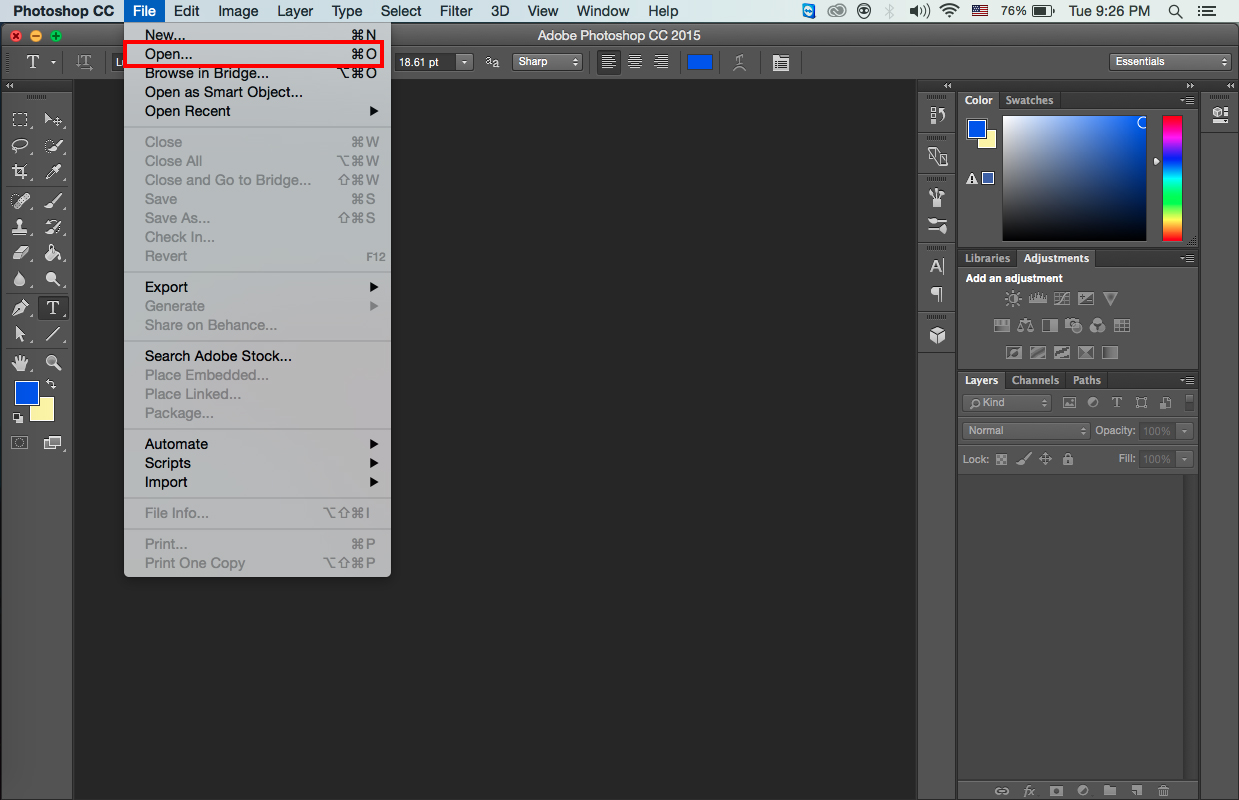Set text alignment to center
Image resolution: width=1239 pixels, height=800 pixels.
[x=634, y=62]
